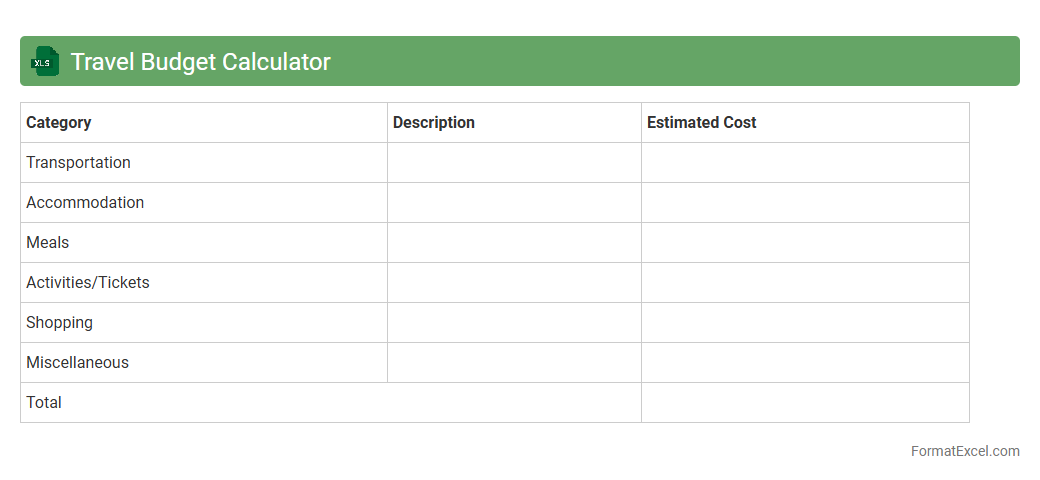Open the FormatExcel.com link
This screenshot has height=480, width=1040.
click(x=964, y=451)
